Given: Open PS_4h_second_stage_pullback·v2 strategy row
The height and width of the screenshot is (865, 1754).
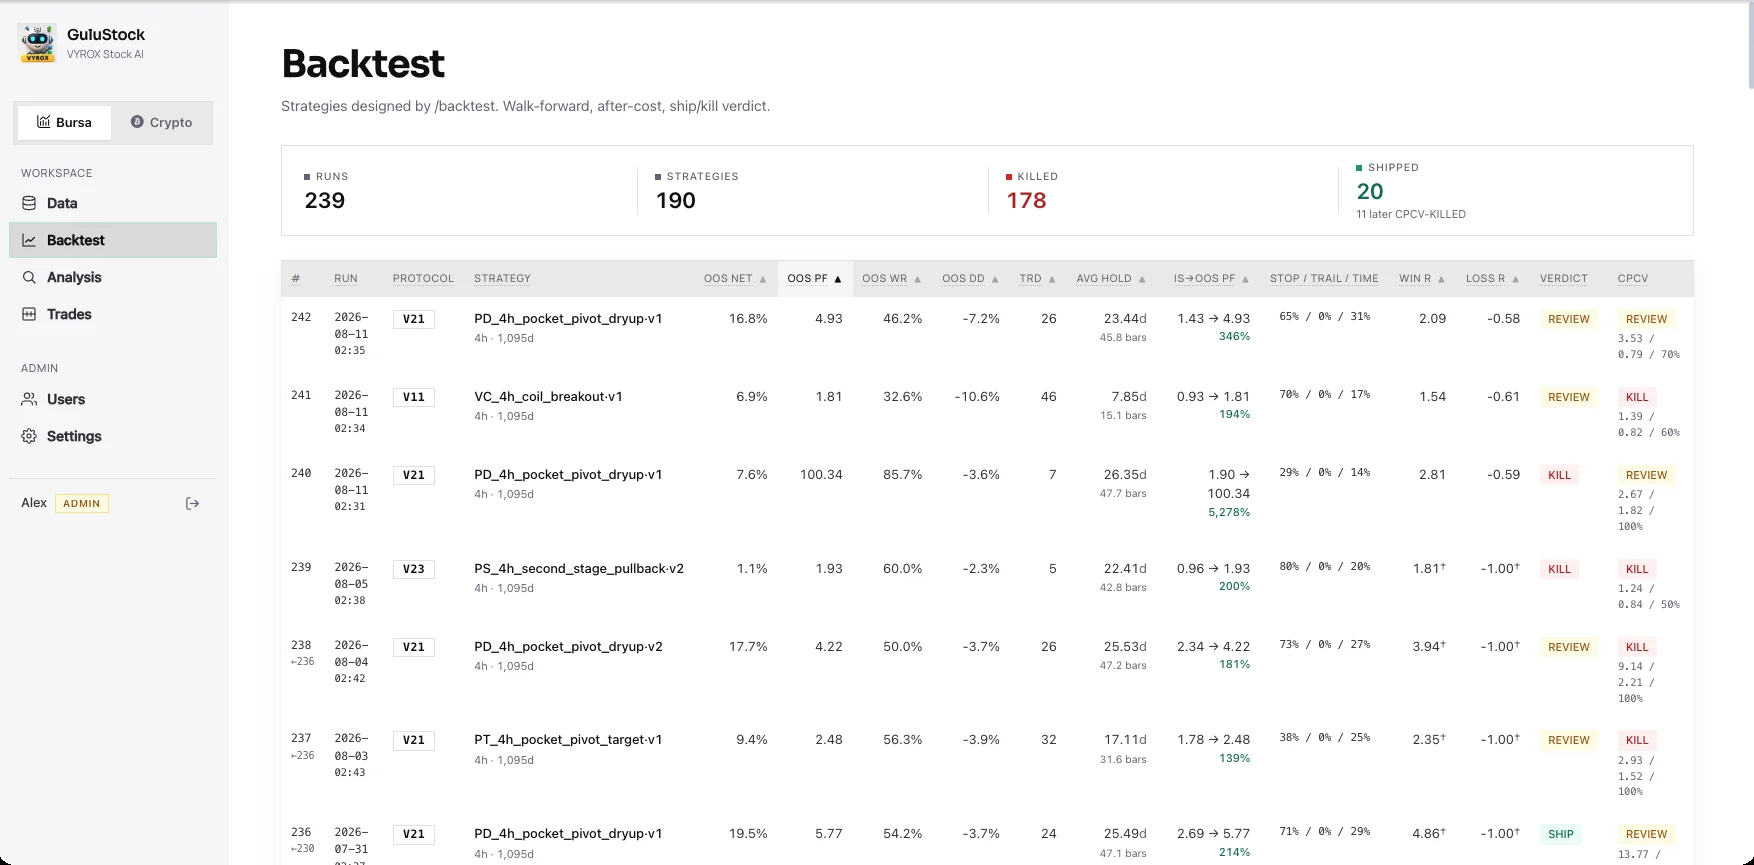Looking at the screenshot, I should click(579, 569).
